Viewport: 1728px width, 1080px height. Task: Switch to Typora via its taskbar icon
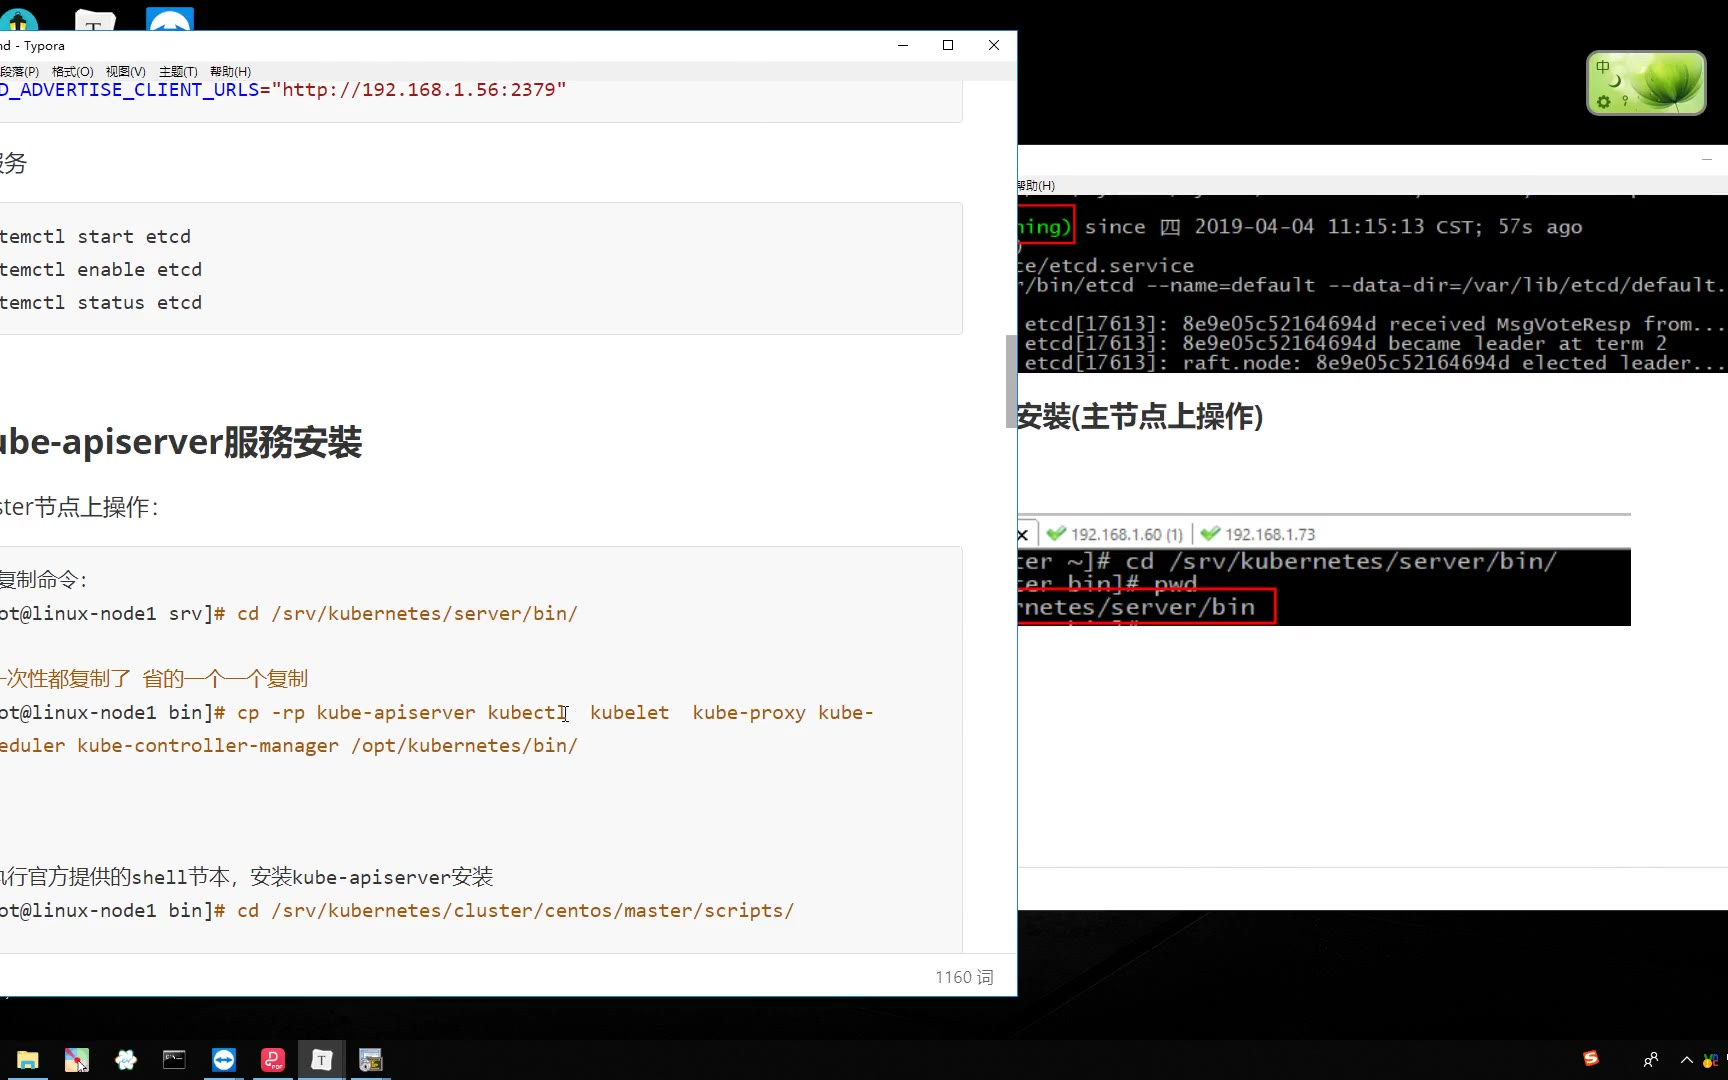(321, 1060)
